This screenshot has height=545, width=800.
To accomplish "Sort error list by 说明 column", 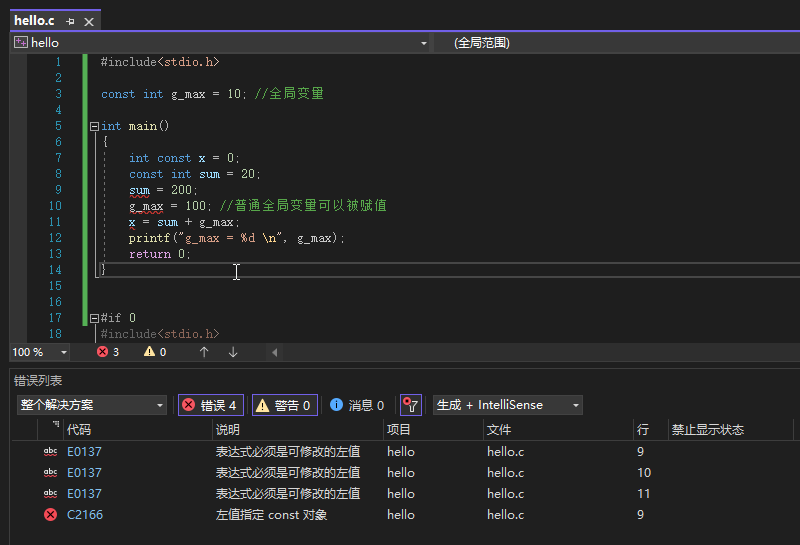I will pos(228,430).
